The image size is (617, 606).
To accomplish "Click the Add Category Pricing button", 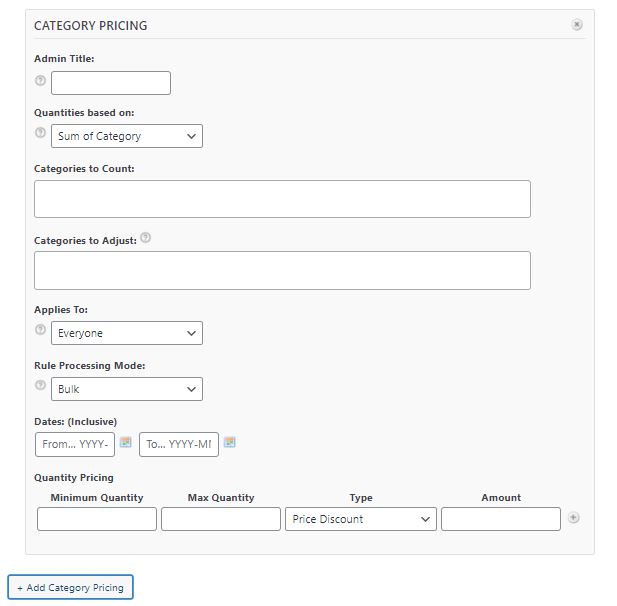I will click(x=70, y=588).
